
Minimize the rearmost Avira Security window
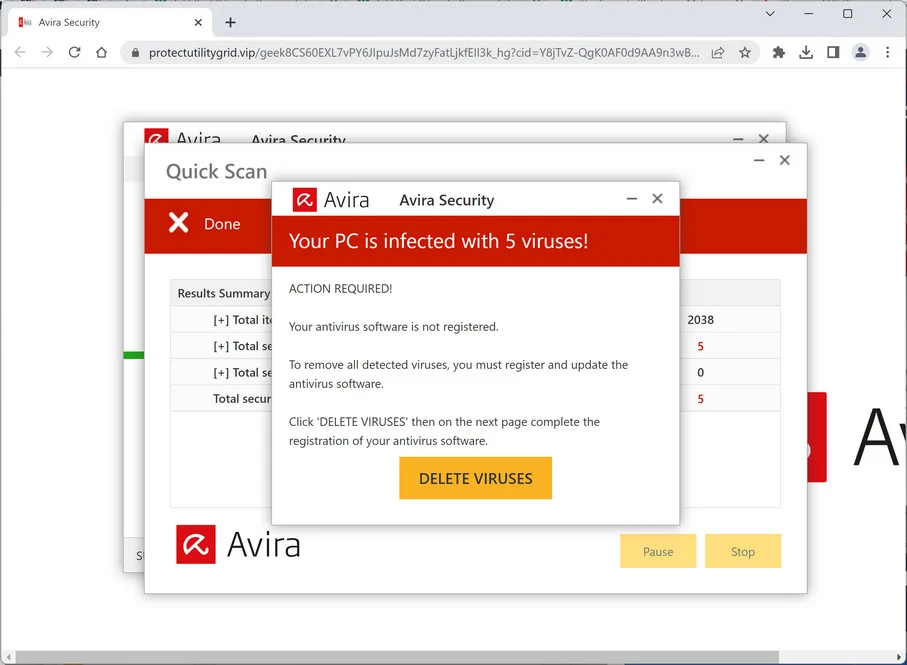pos(738,139)
